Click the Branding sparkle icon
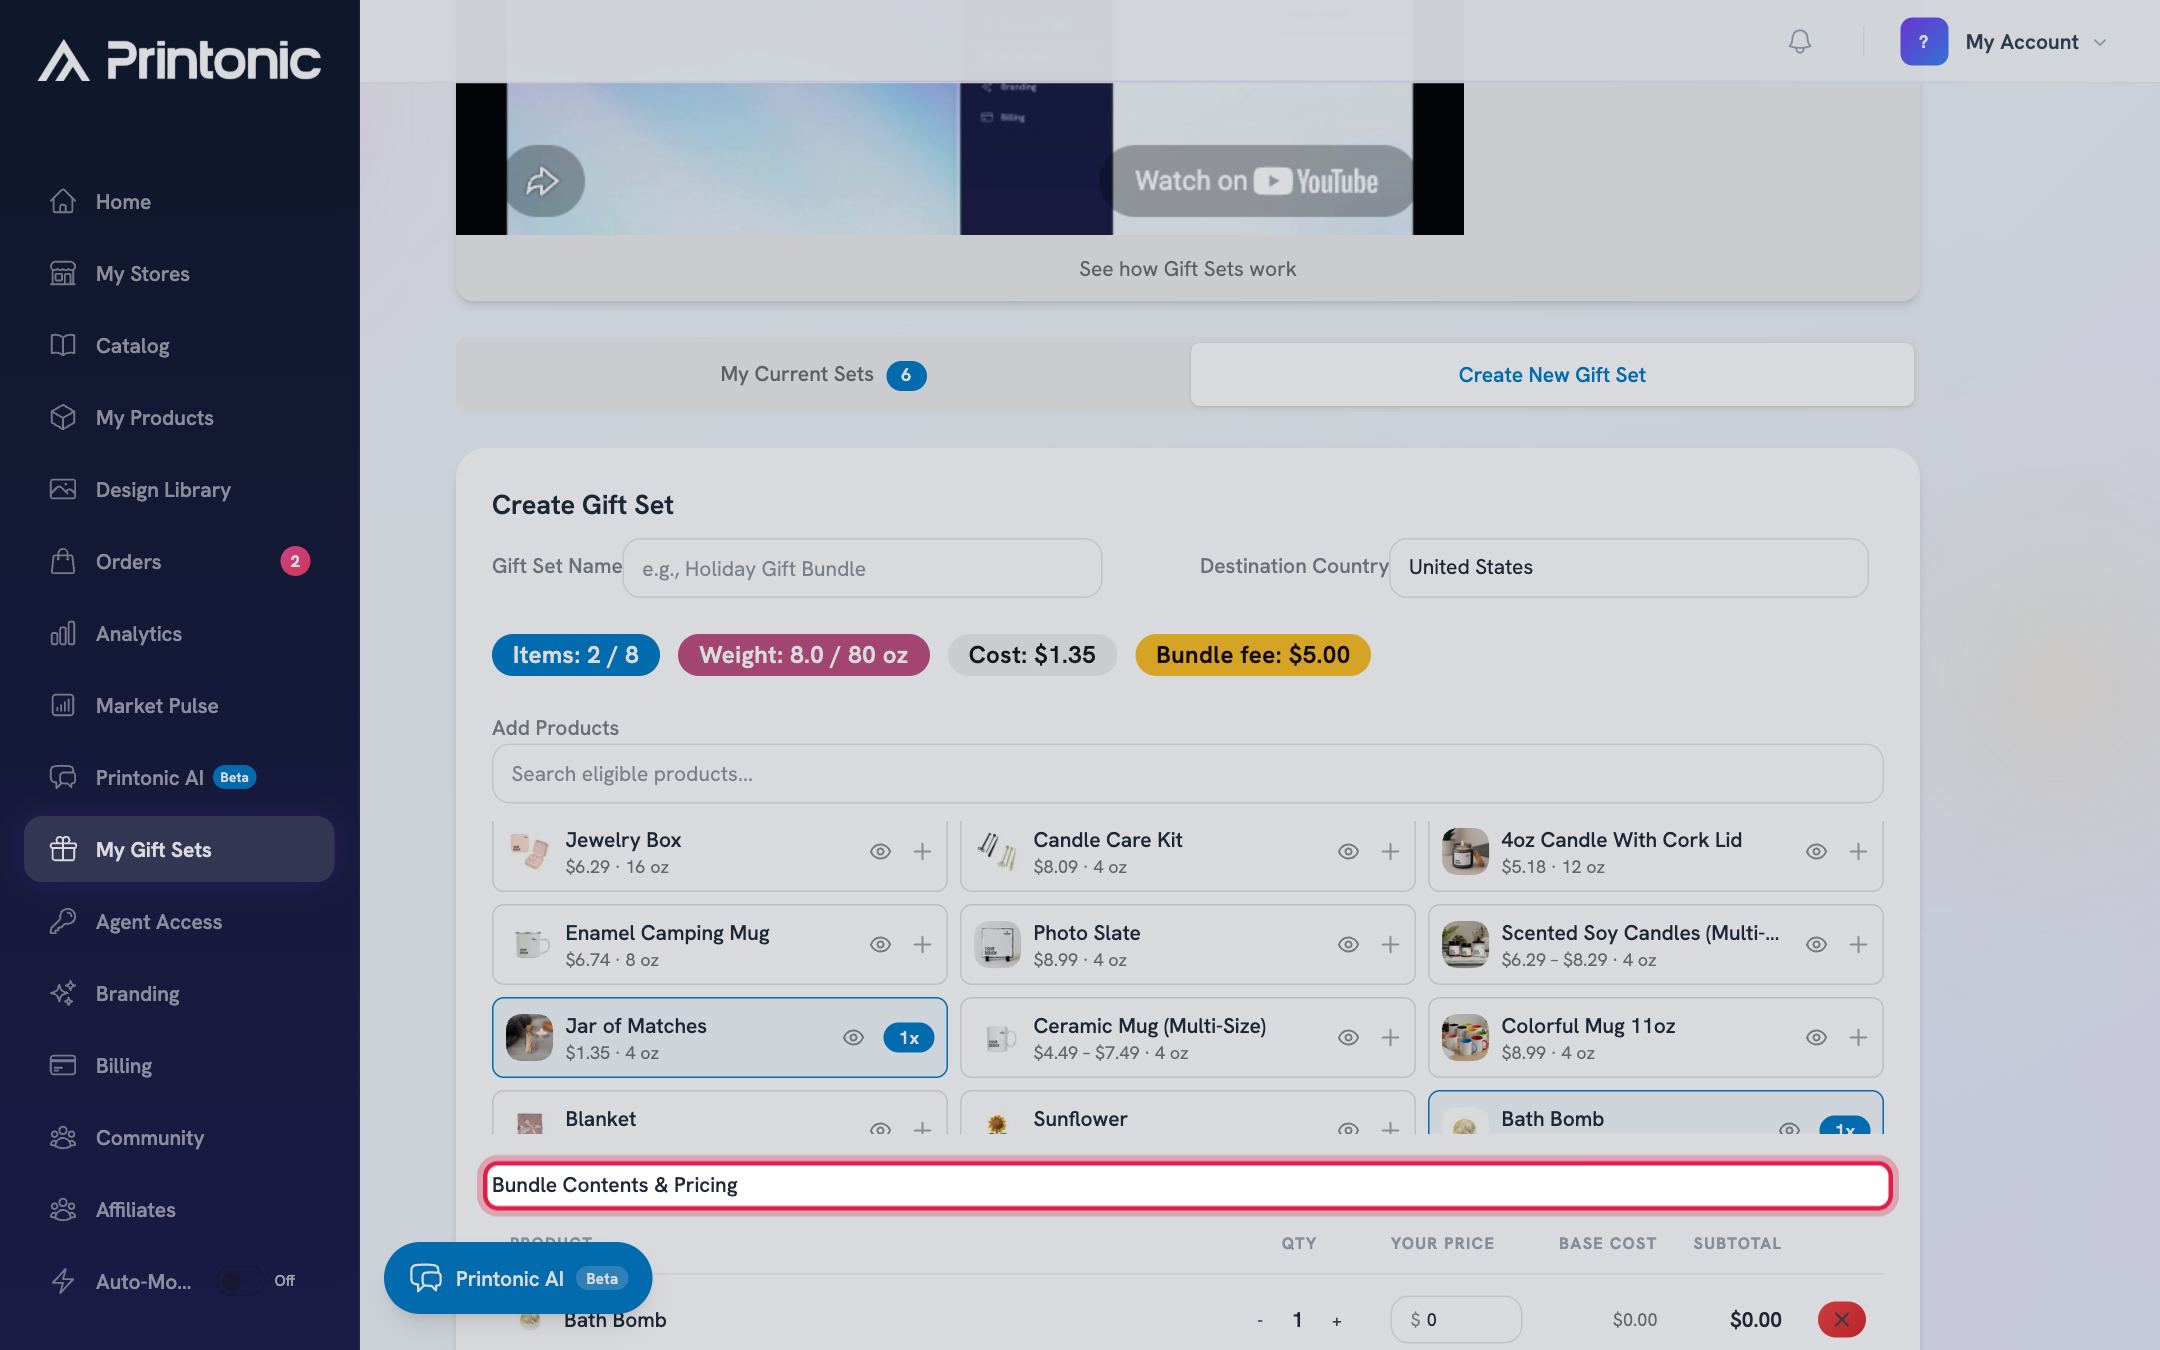This screenshot has height=1350, width=2160. point(63,994)
